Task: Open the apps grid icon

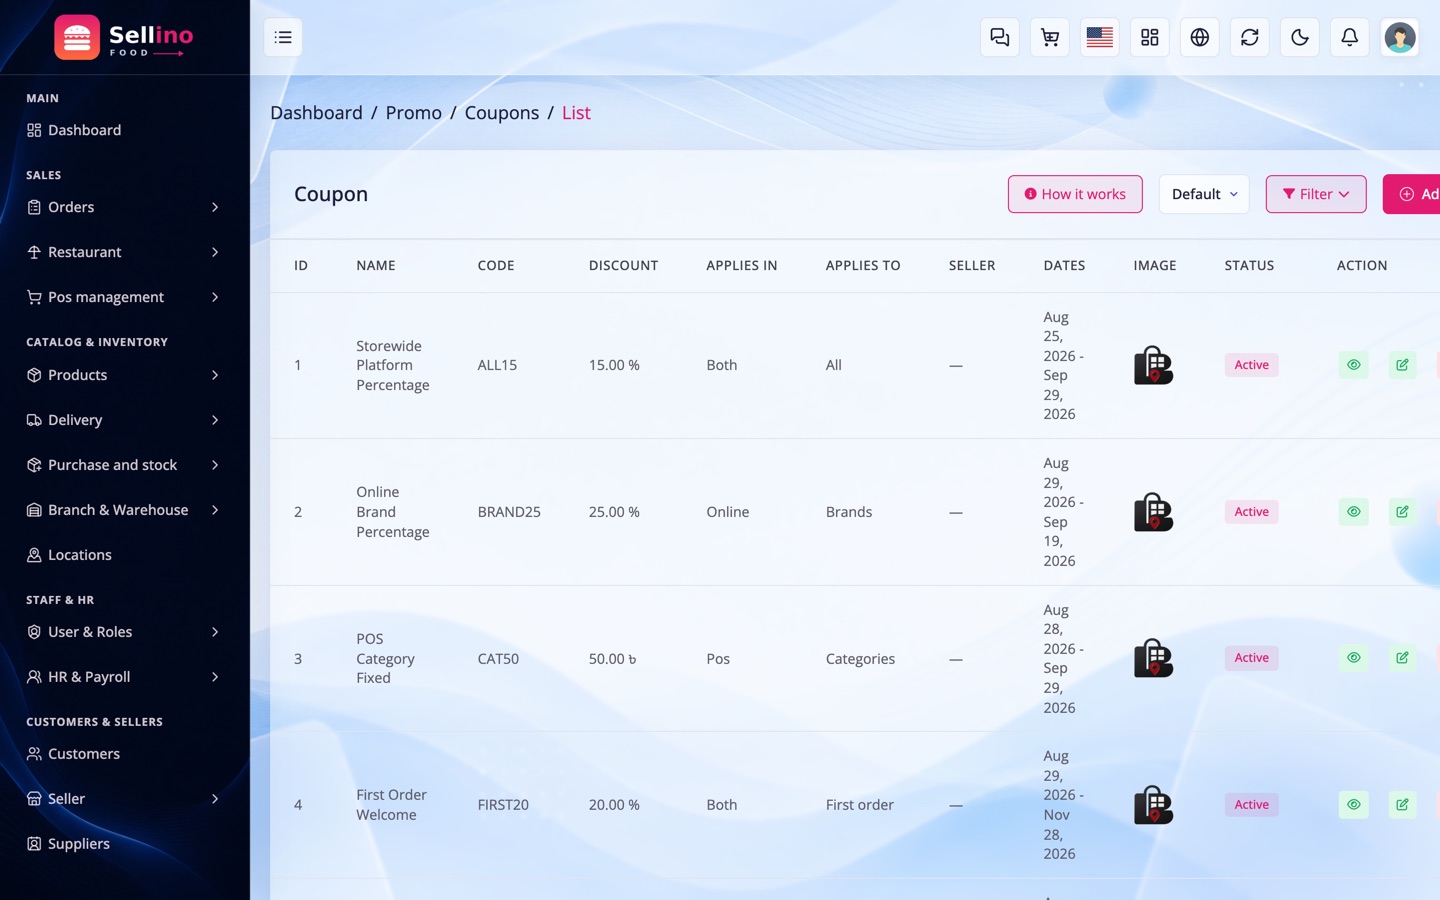Action: (1149, 37)
